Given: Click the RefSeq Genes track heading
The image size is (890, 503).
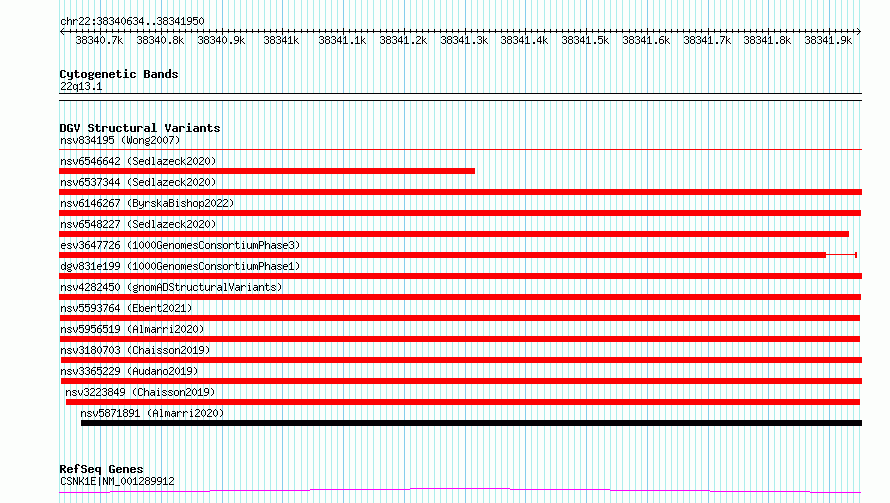Looking at the screenshot, I should coord(102,469).
